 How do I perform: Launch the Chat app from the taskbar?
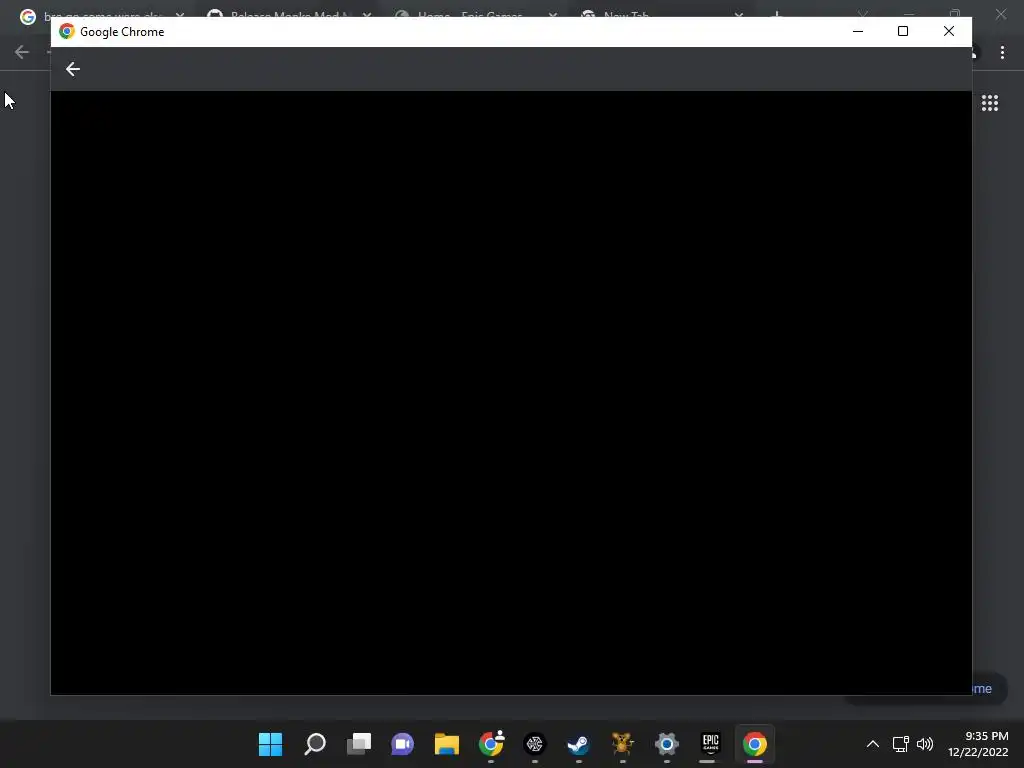(402, 744)
